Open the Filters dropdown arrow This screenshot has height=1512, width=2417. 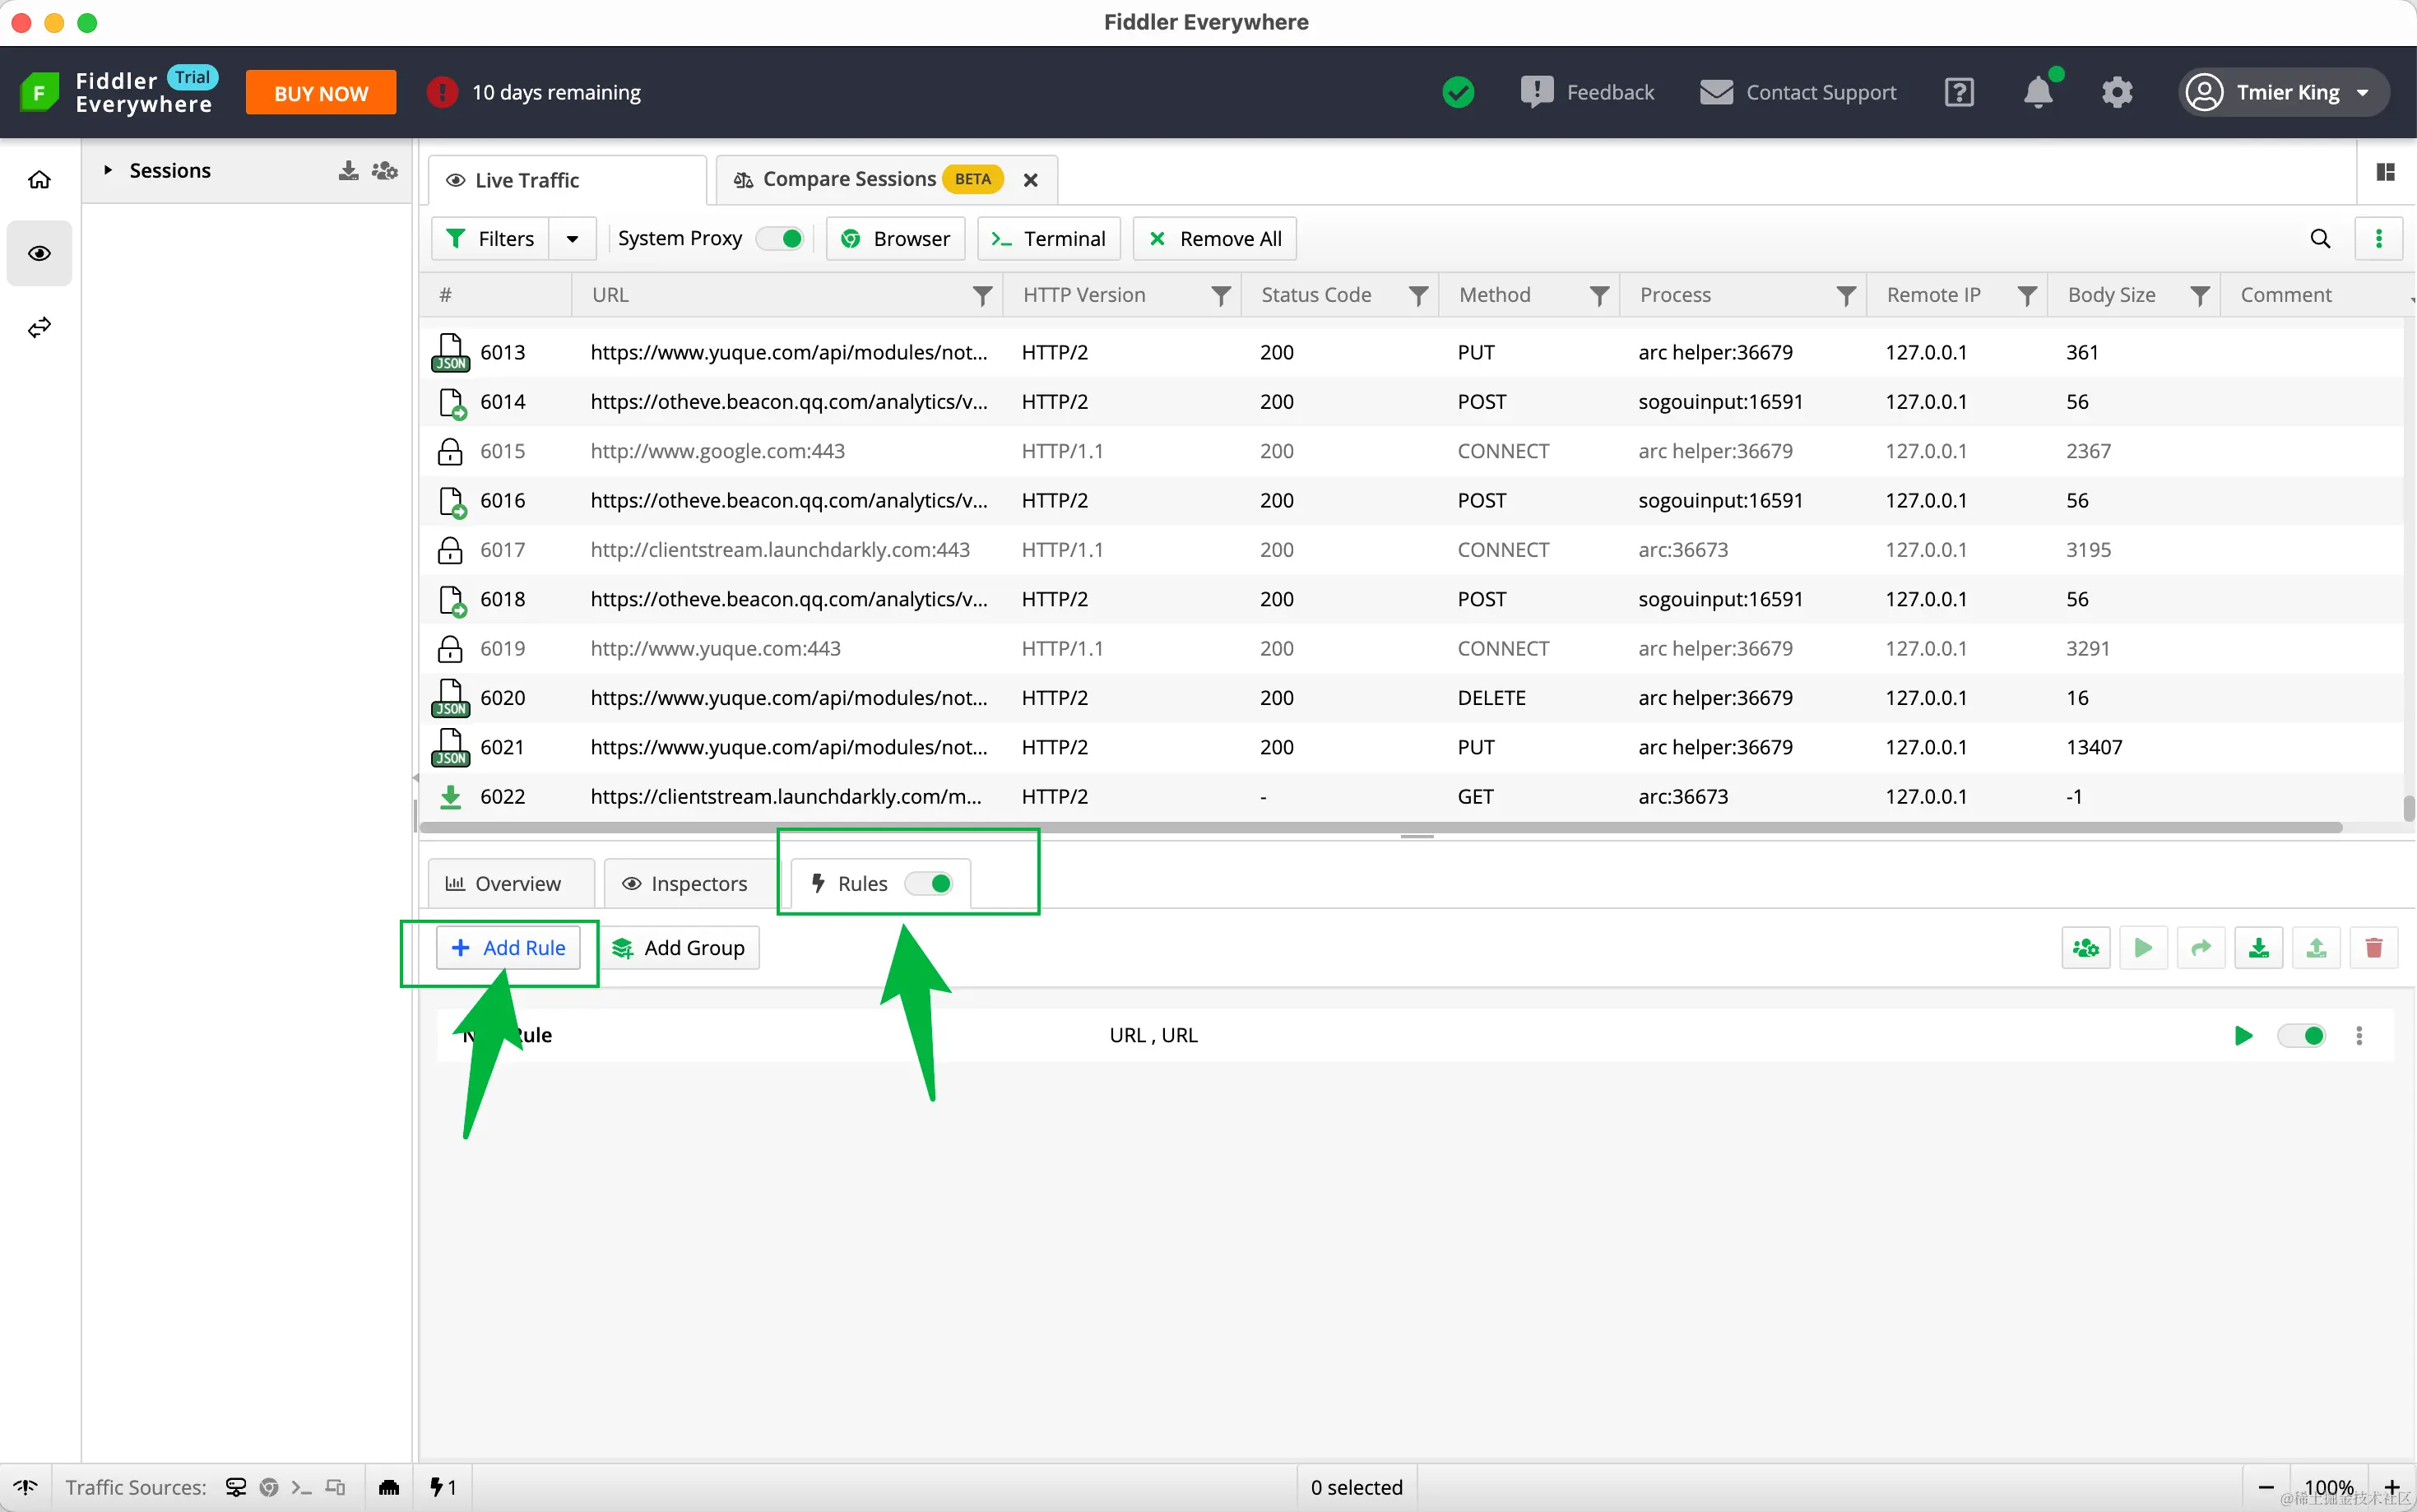coord(572,238)
